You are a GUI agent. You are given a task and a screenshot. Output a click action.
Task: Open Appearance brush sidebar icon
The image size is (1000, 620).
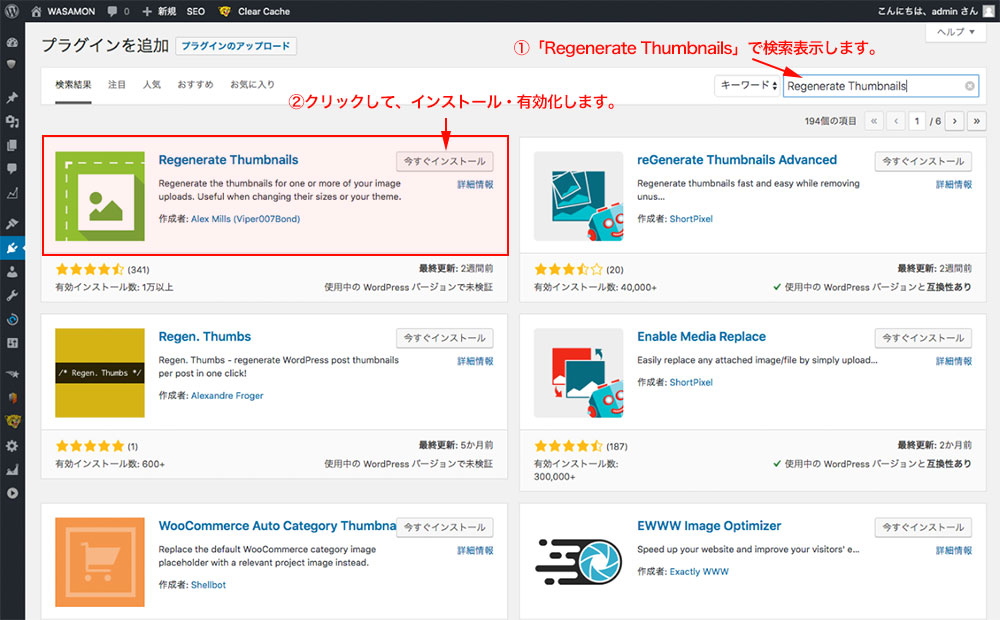coord(12,223)
